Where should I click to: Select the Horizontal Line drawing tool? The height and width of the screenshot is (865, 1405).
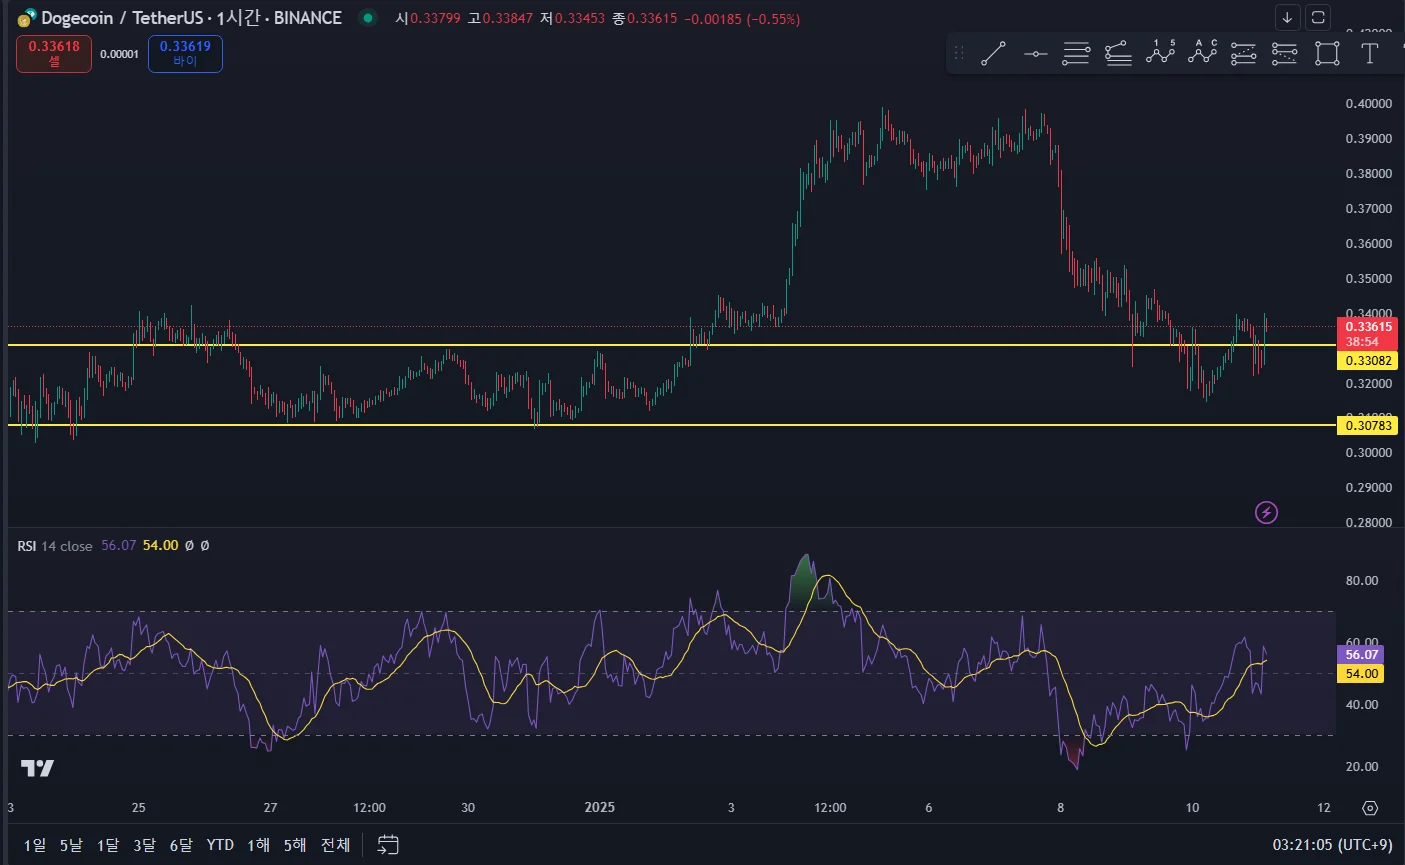click(x=1035, y=54)
